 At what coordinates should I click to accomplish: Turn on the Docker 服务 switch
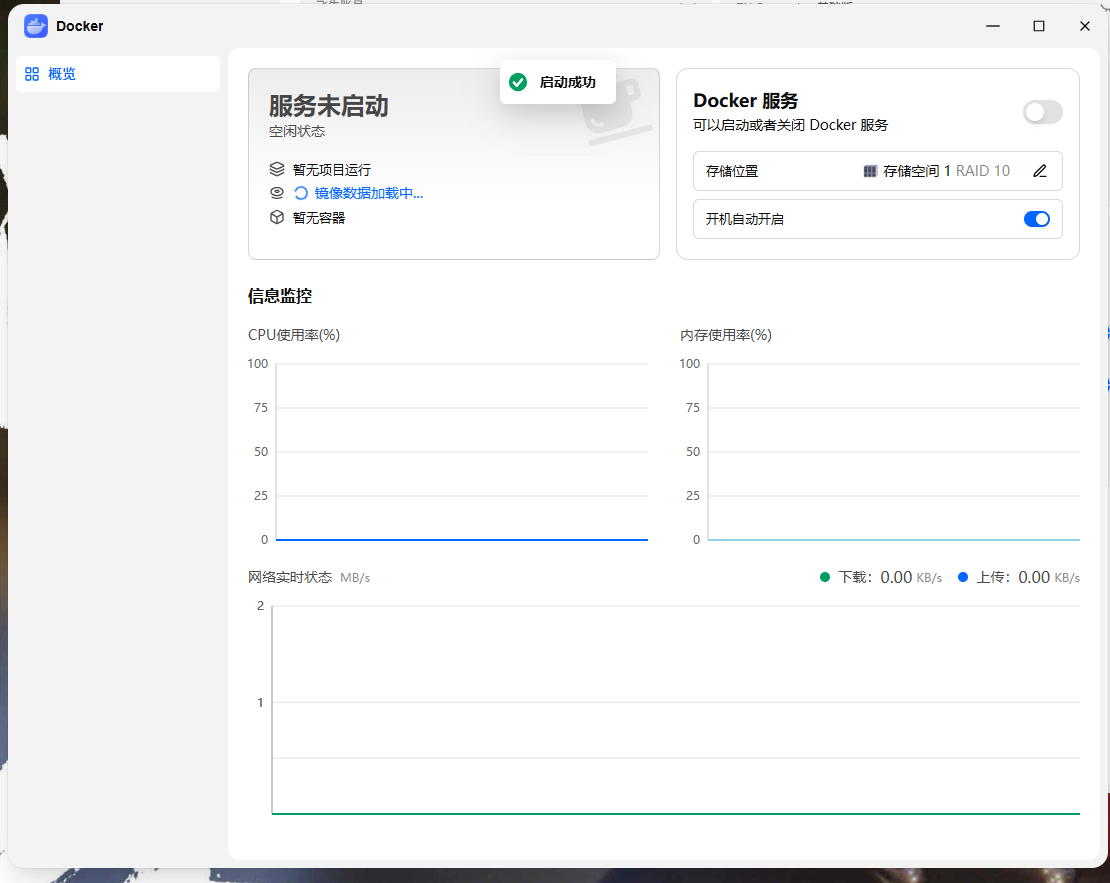click(1042, 112)
